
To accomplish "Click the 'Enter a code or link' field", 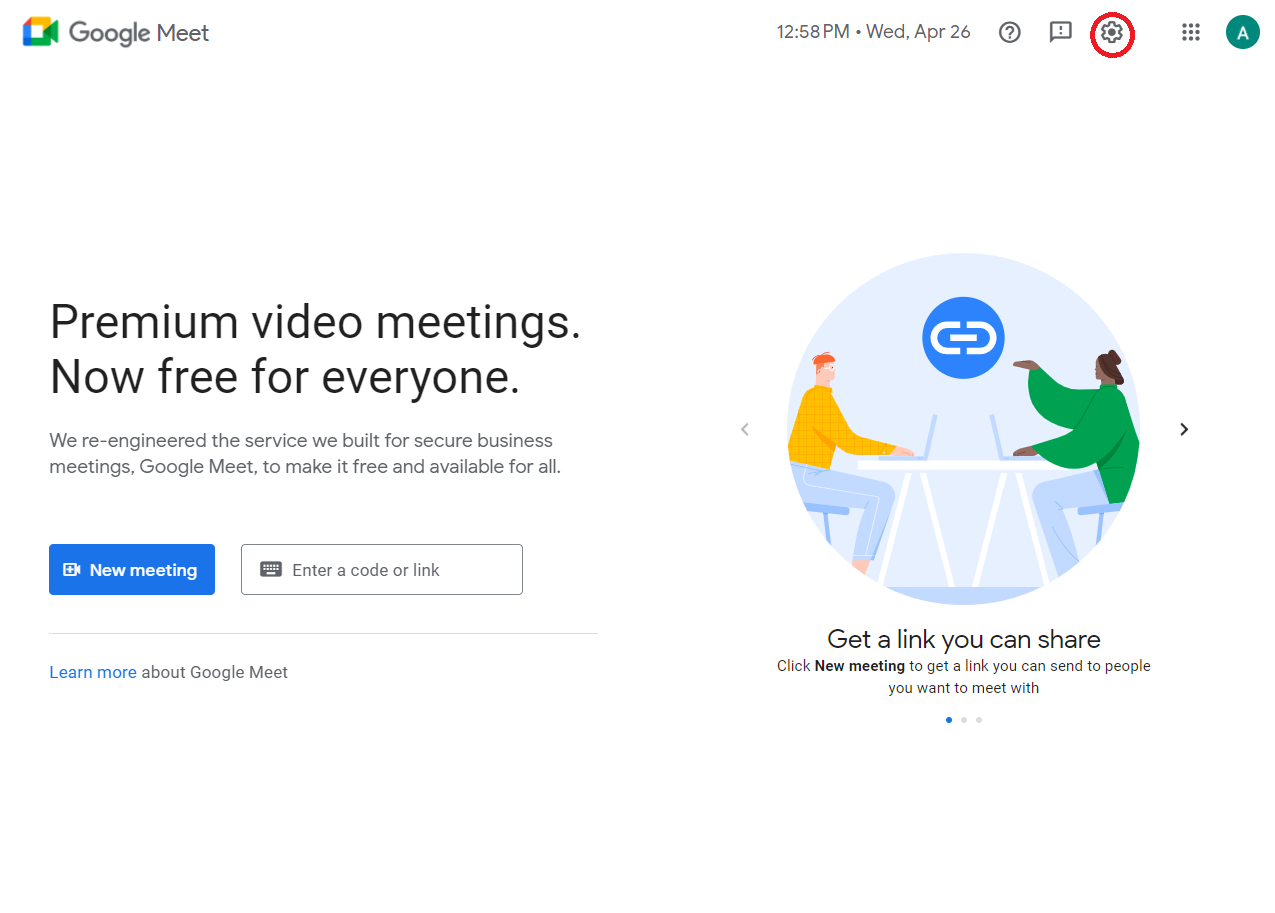I will coord(382,570).
